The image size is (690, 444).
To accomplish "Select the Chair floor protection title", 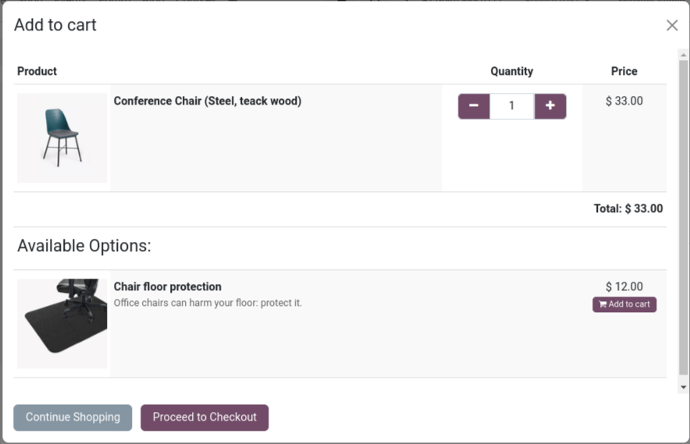I will [167, 286].
